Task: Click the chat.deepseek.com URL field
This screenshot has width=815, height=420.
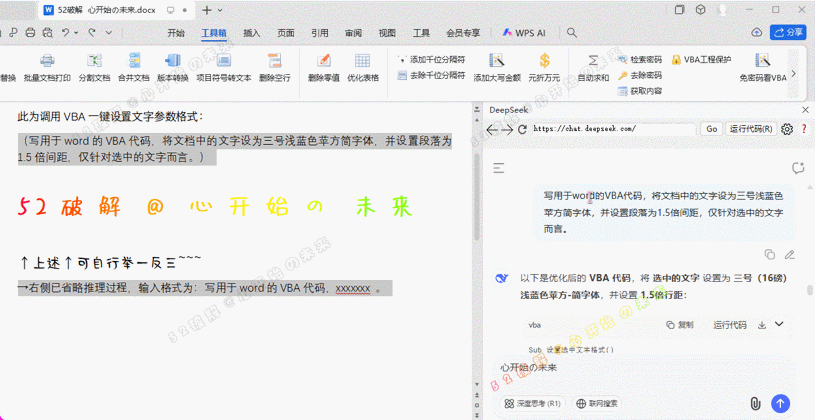Action: 614,129
